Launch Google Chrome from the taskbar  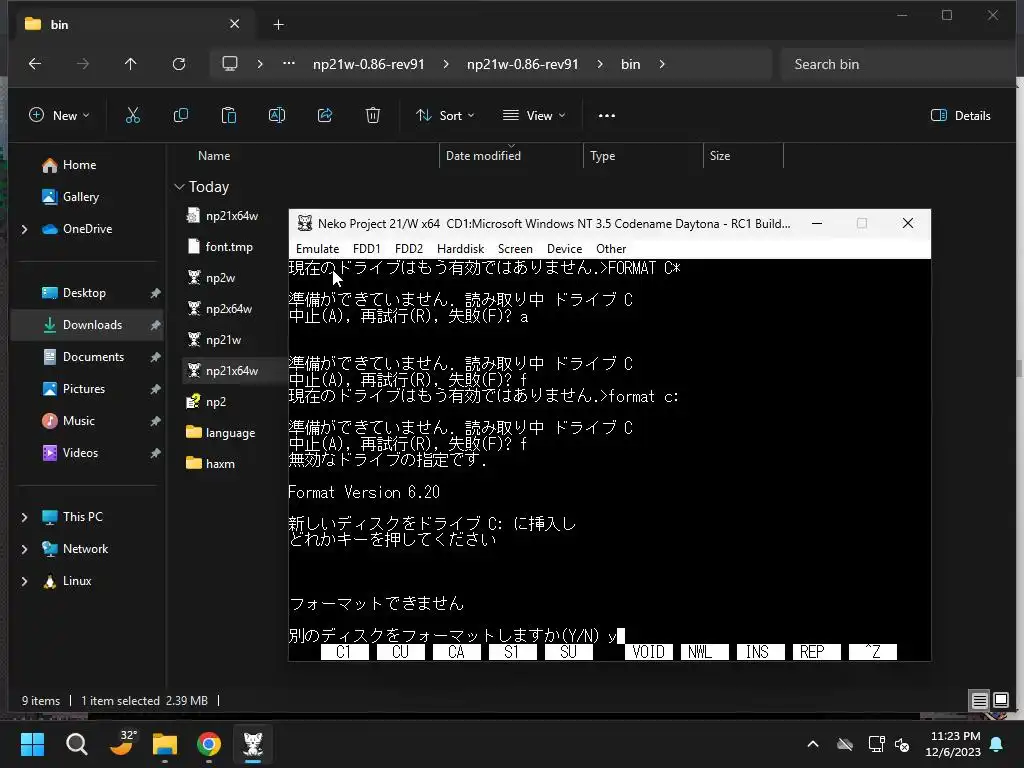pyautogui.click(x=209, y=744)
